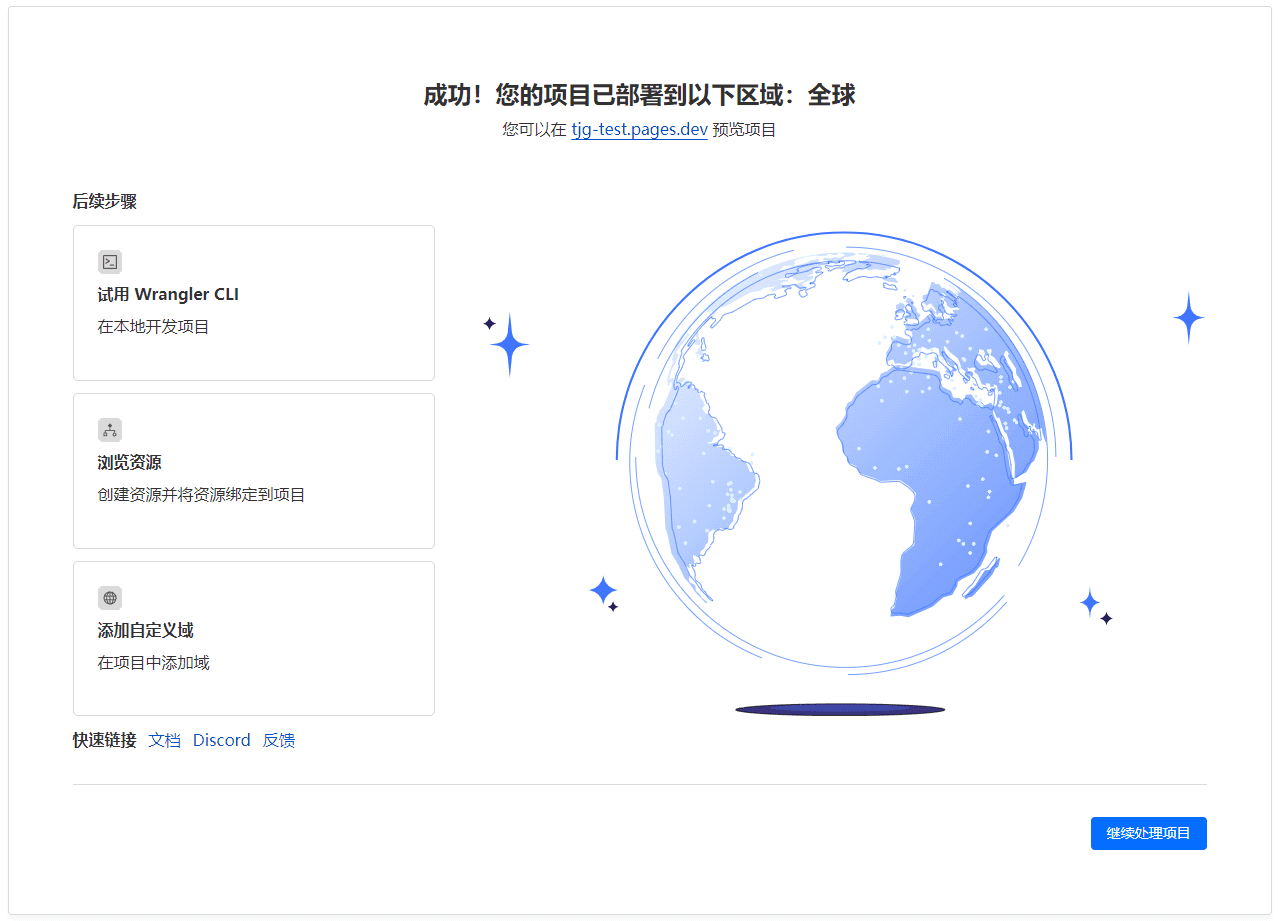Click the success heading about global deployment
Viewport: 1278px width, 921px height.
(x=639, y=95)
